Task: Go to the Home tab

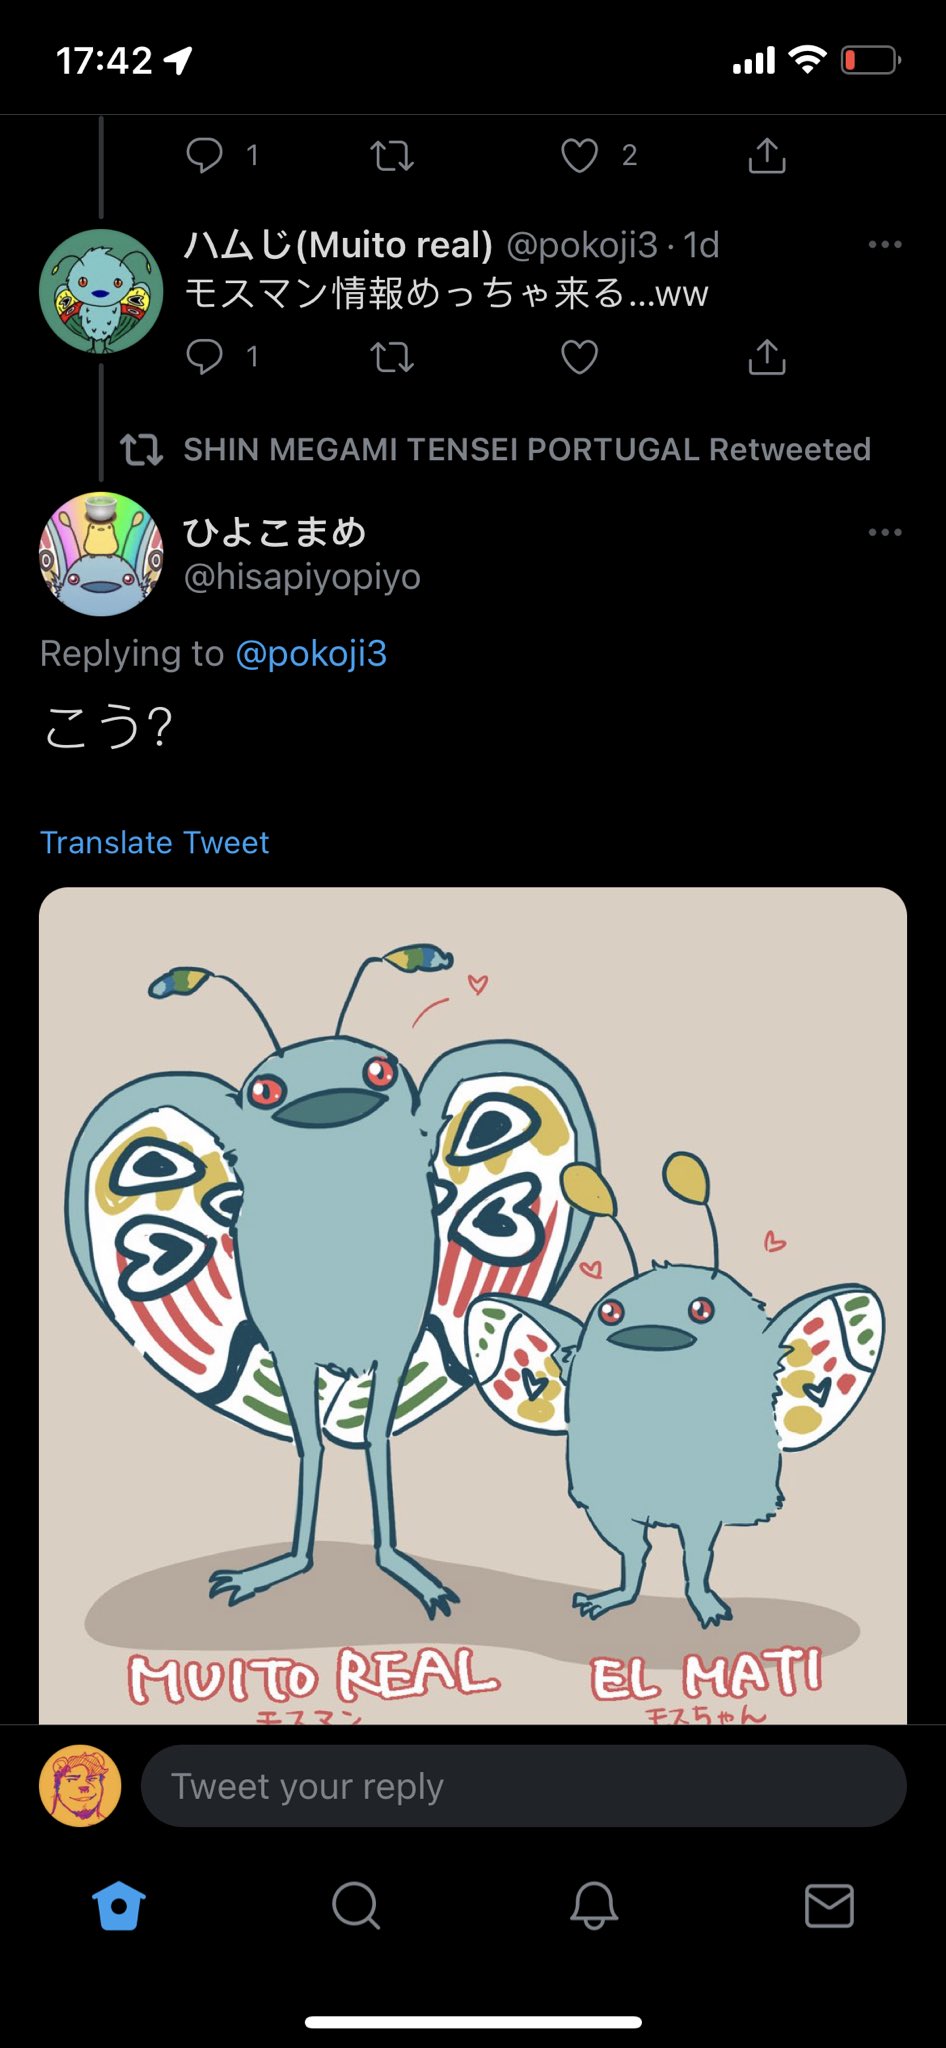Action: point(119,1906)
